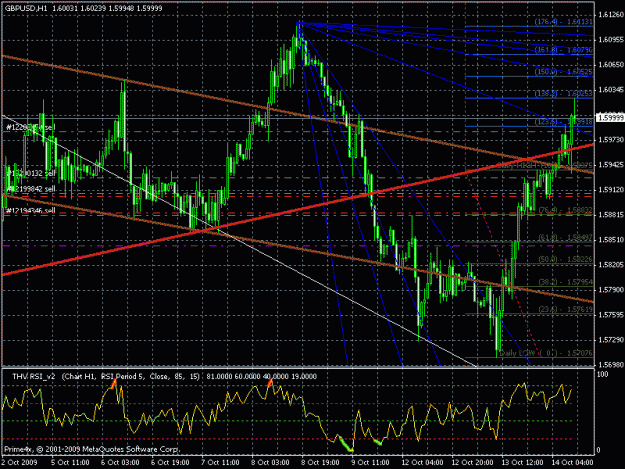Click the 5 Oct 11:00 time label
Viewport: 625px width, 469px height.
[70, 462]
